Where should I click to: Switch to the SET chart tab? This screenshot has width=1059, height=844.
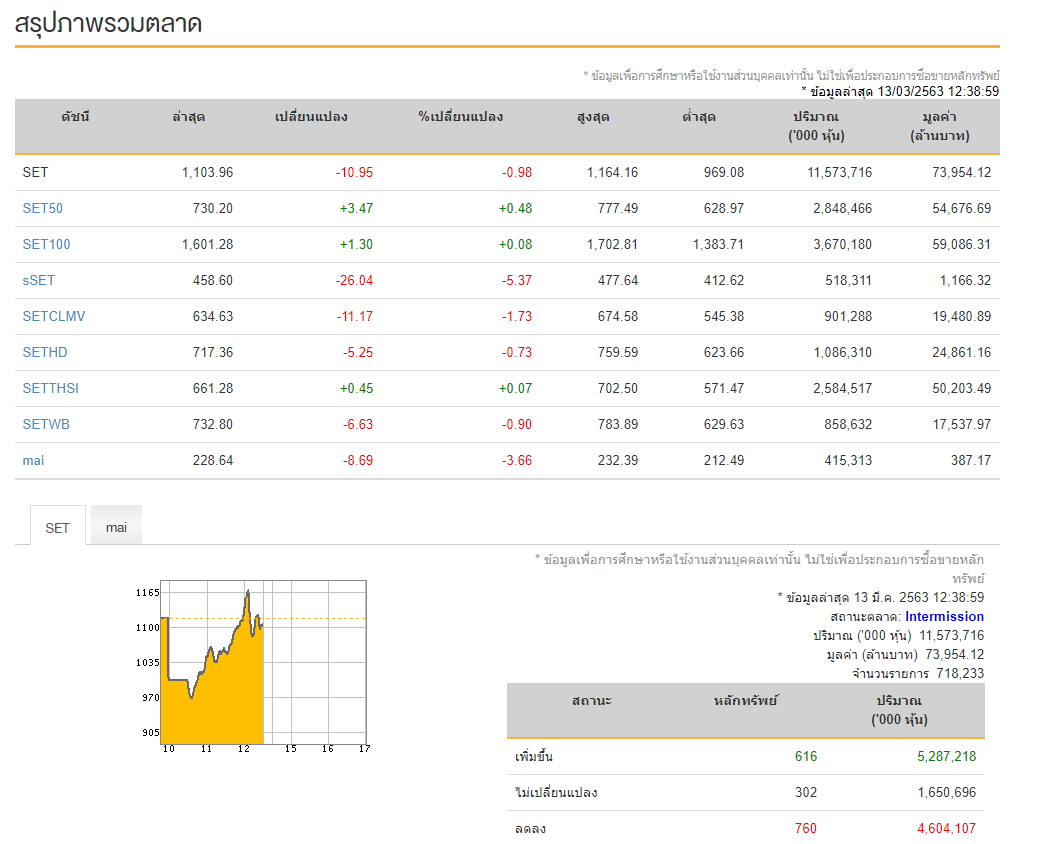[57, 527]
